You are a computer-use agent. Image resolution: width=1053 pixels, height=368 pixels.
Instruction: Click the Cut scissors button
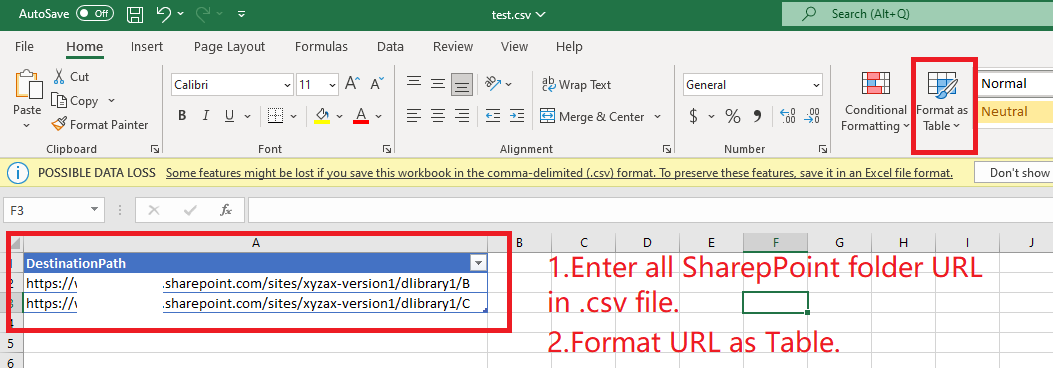click(x=71, y=77)
